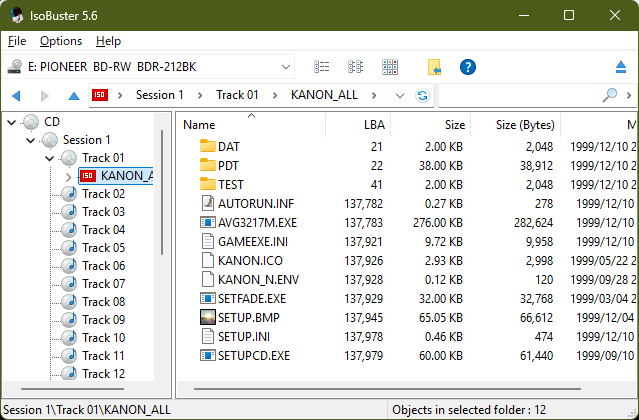
Task: Expand chevron after Session 1 in breadcrumb
Action: coord(200,95)
